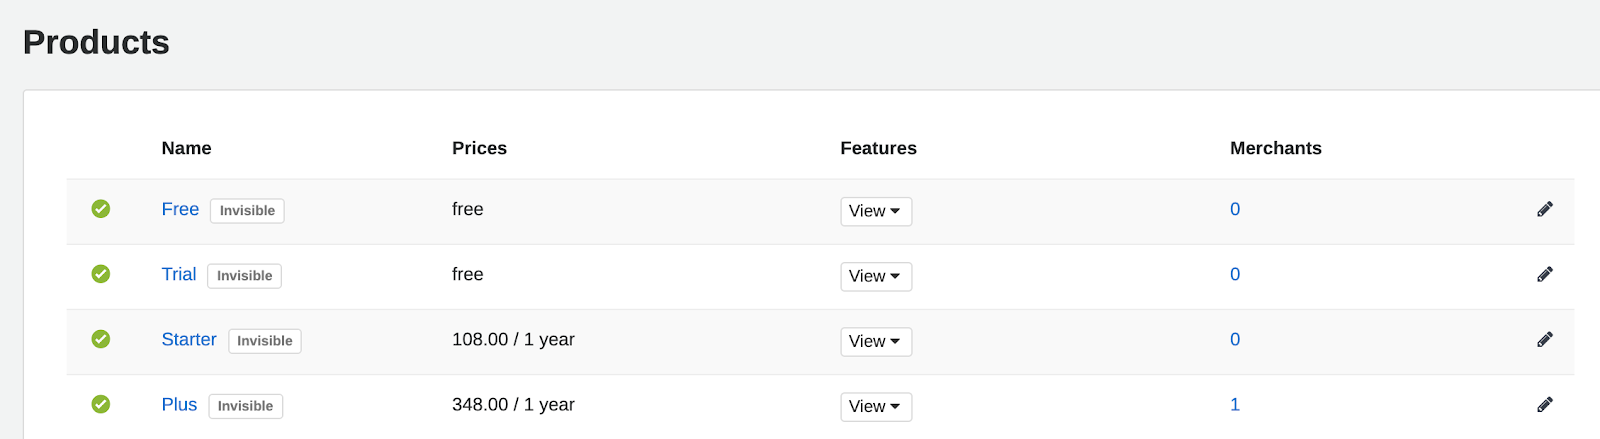Click the merchant count 0 for Free
The height and width of the screenshot is (439, 1600).
tap(1235, 209)
